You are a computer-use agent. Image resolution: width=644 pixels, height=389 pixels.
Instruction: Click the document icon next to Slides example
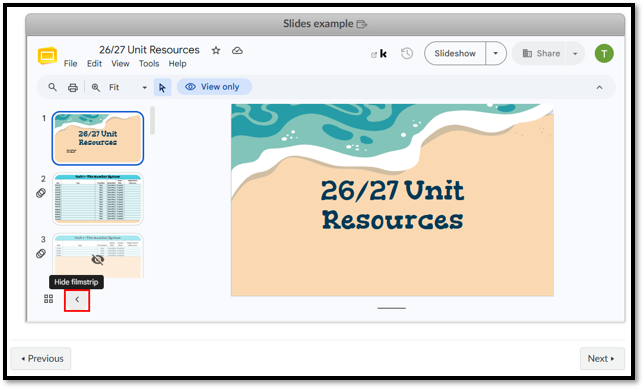coord(361,24)
